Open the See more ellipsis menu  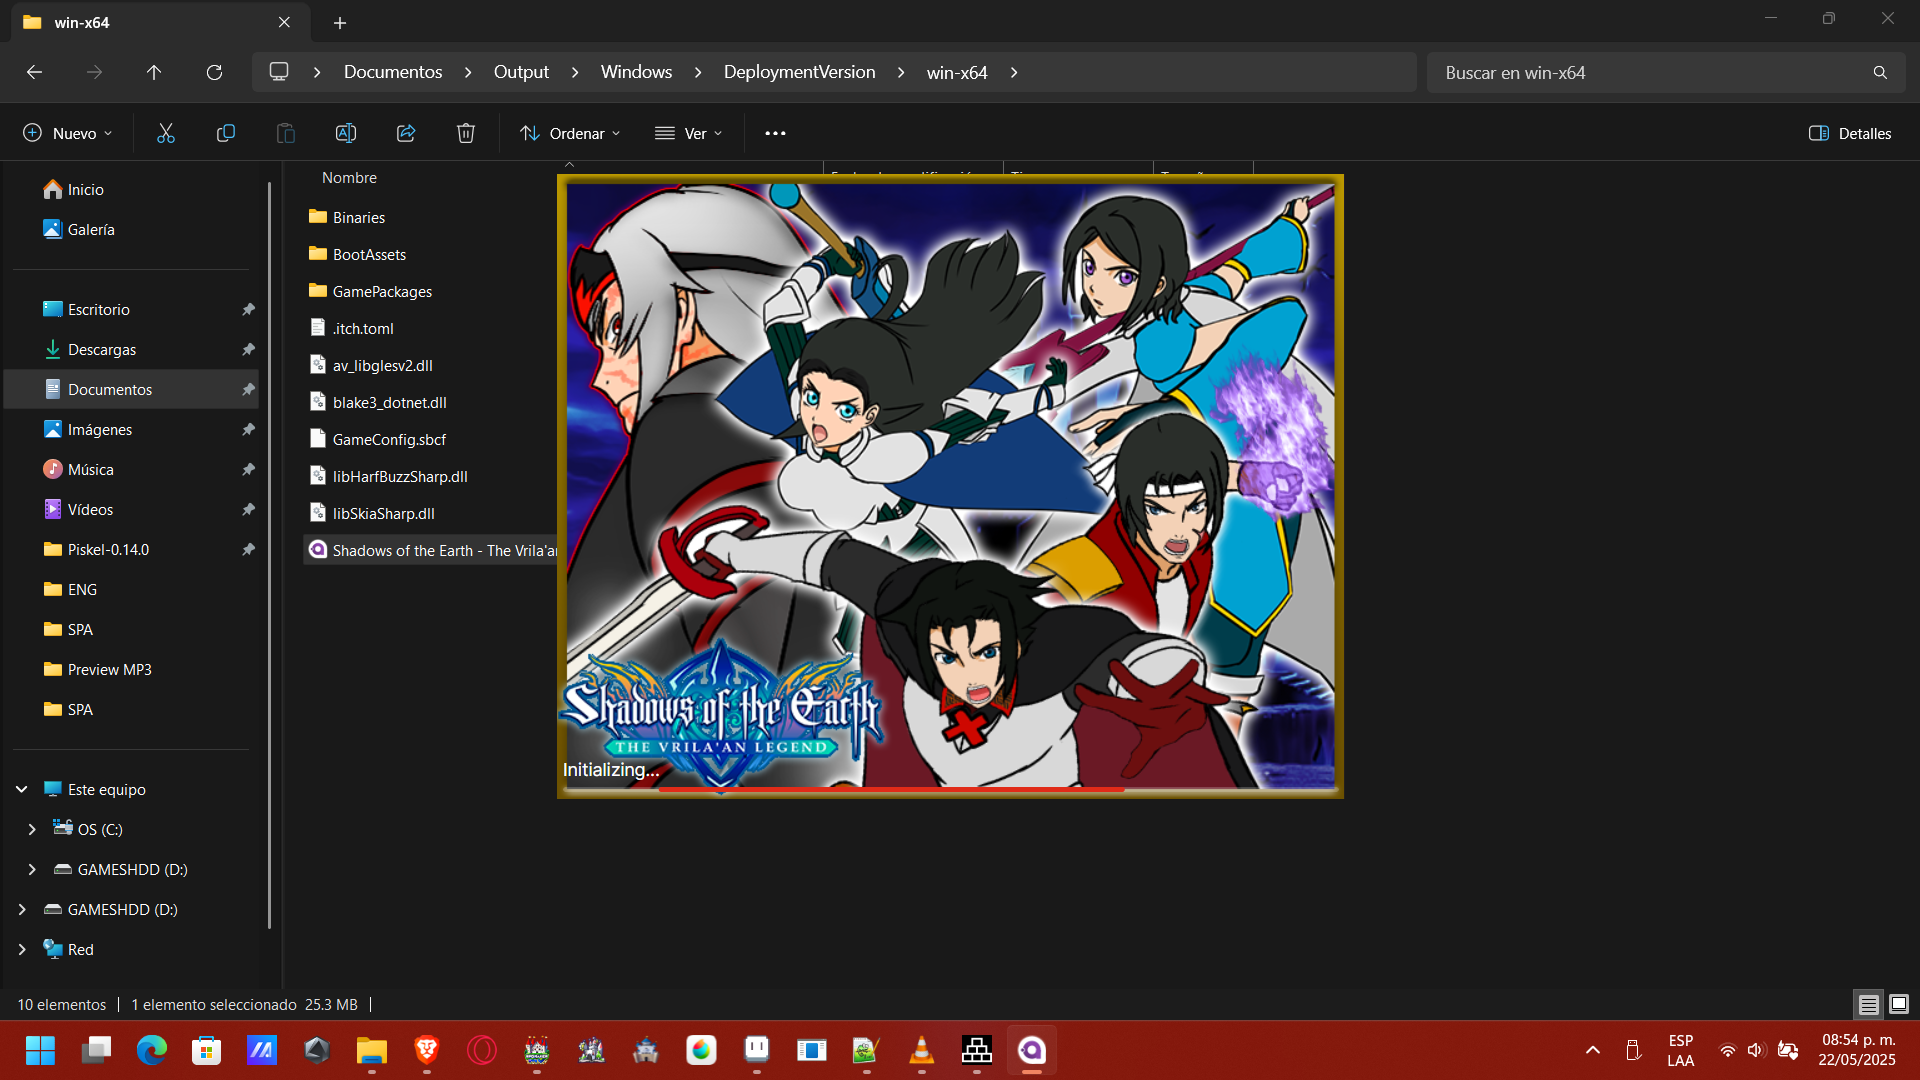coord(775,133)
